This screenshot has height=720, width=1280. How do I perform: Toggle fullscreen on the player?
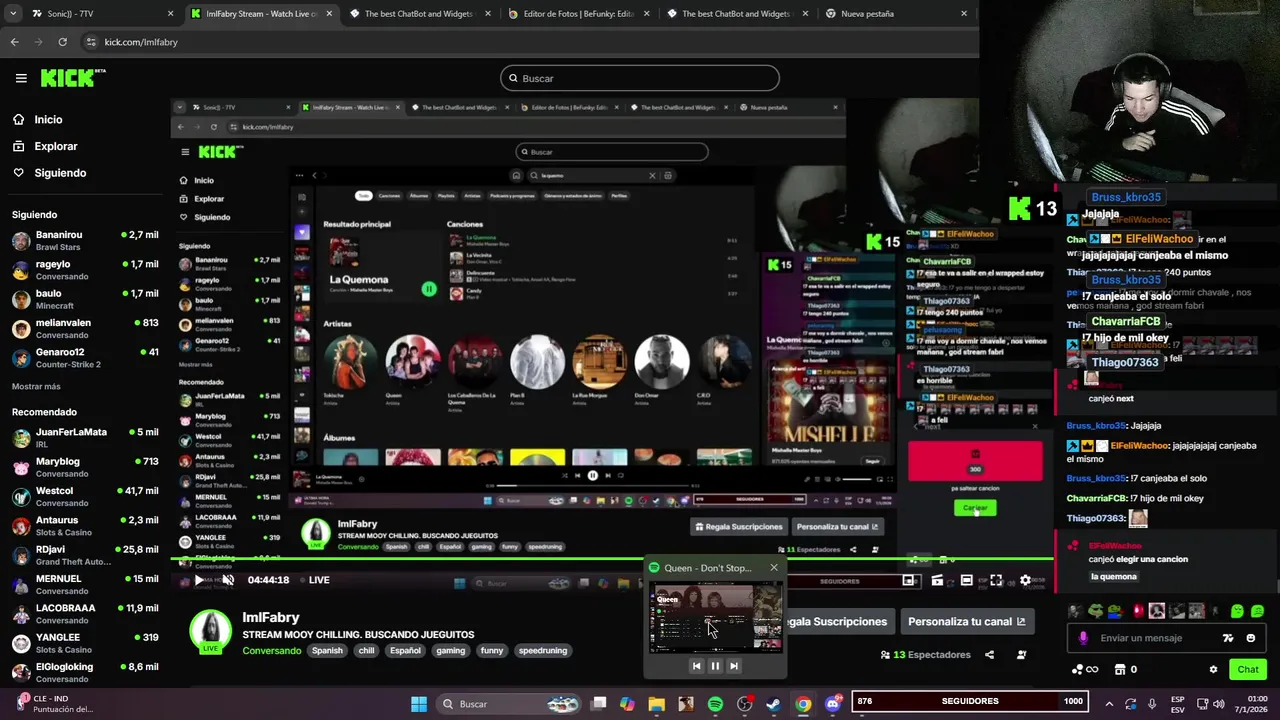[996, 580]
